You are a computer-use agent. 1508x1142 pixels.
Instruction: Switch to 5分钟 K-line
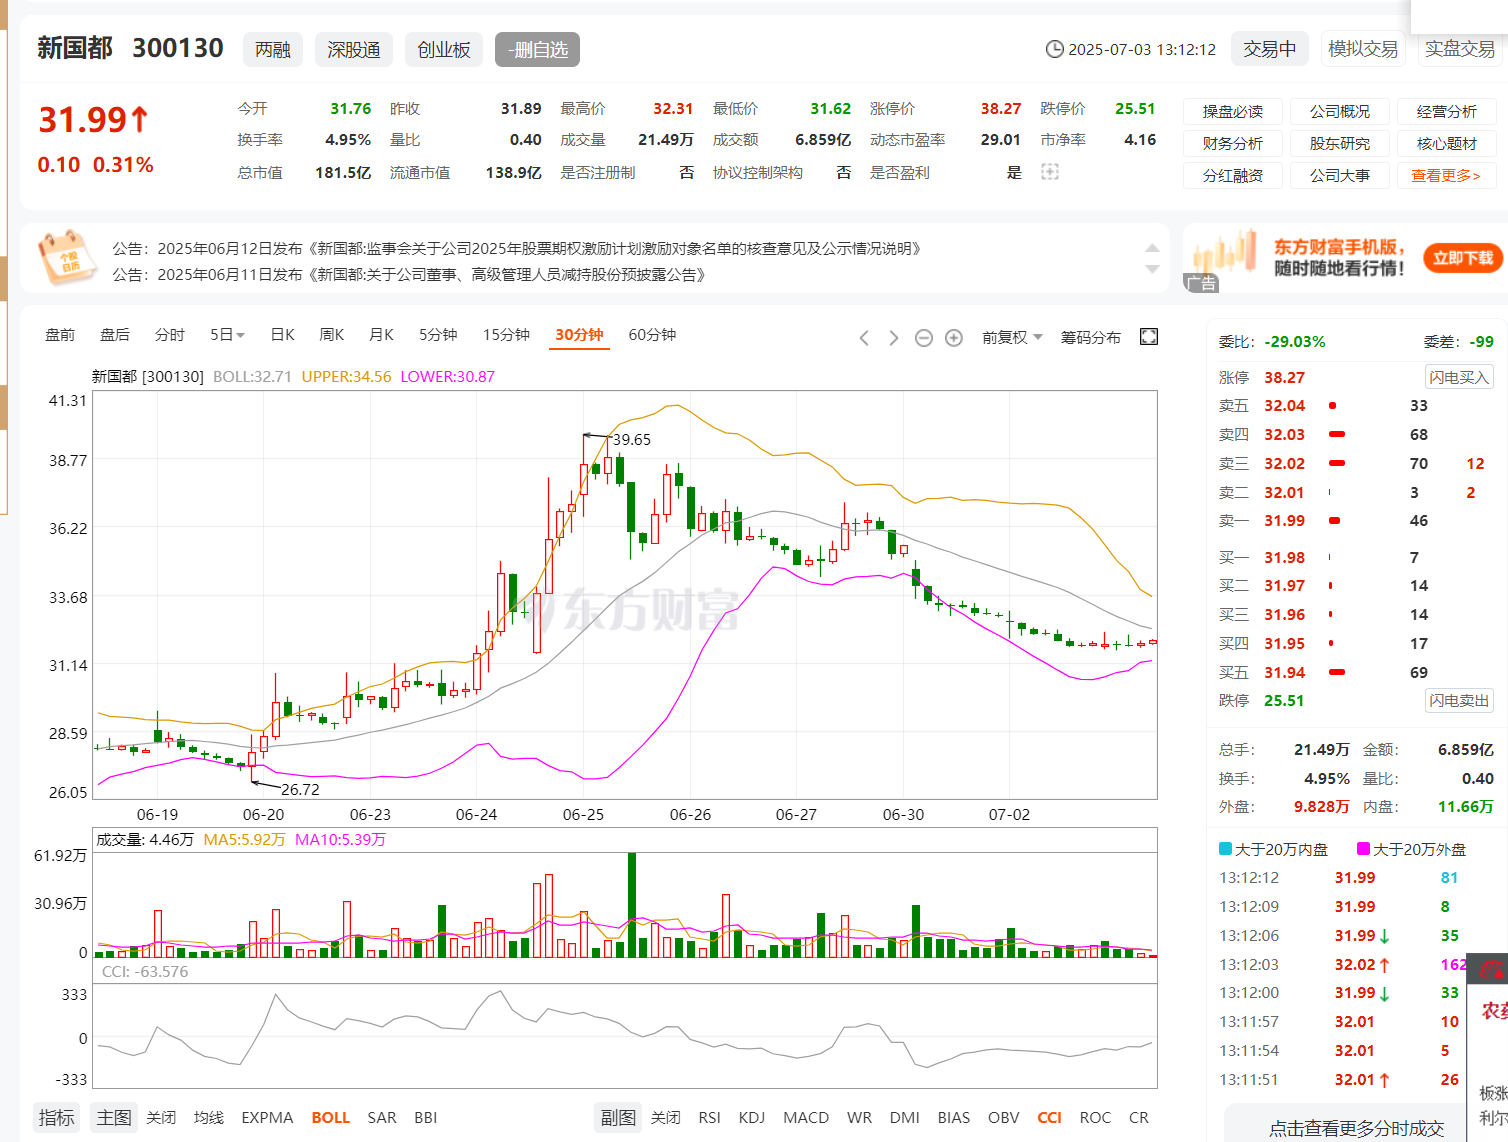point(438,335)
